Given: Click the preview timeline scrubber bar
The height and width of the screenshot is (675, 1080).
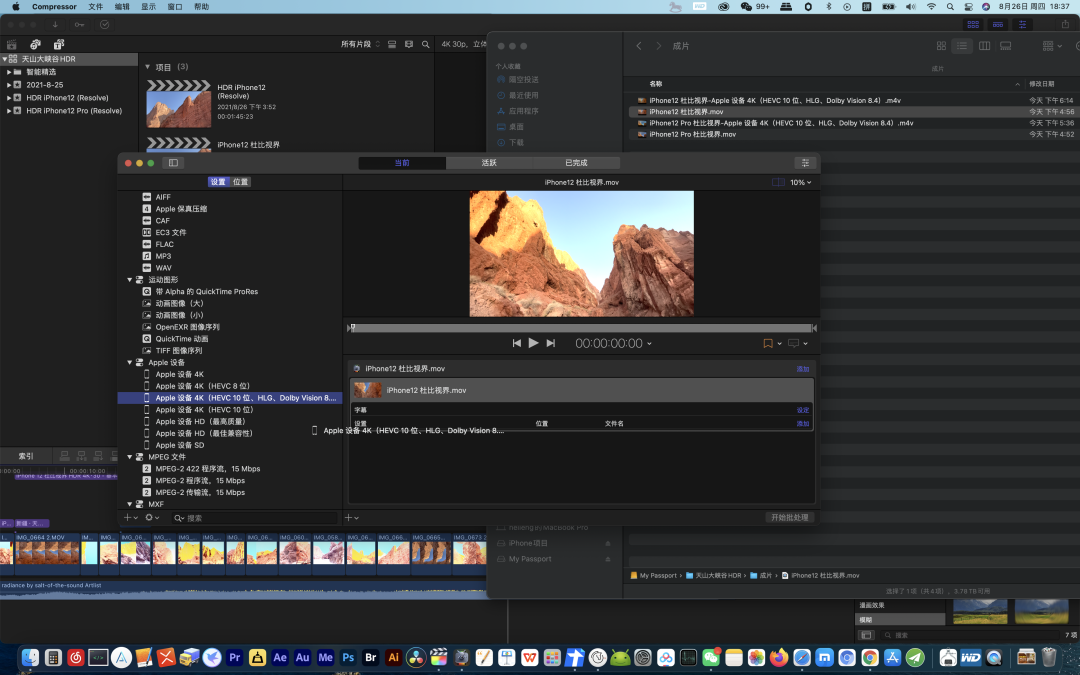Looking at the screenshot, I should 582,328.
